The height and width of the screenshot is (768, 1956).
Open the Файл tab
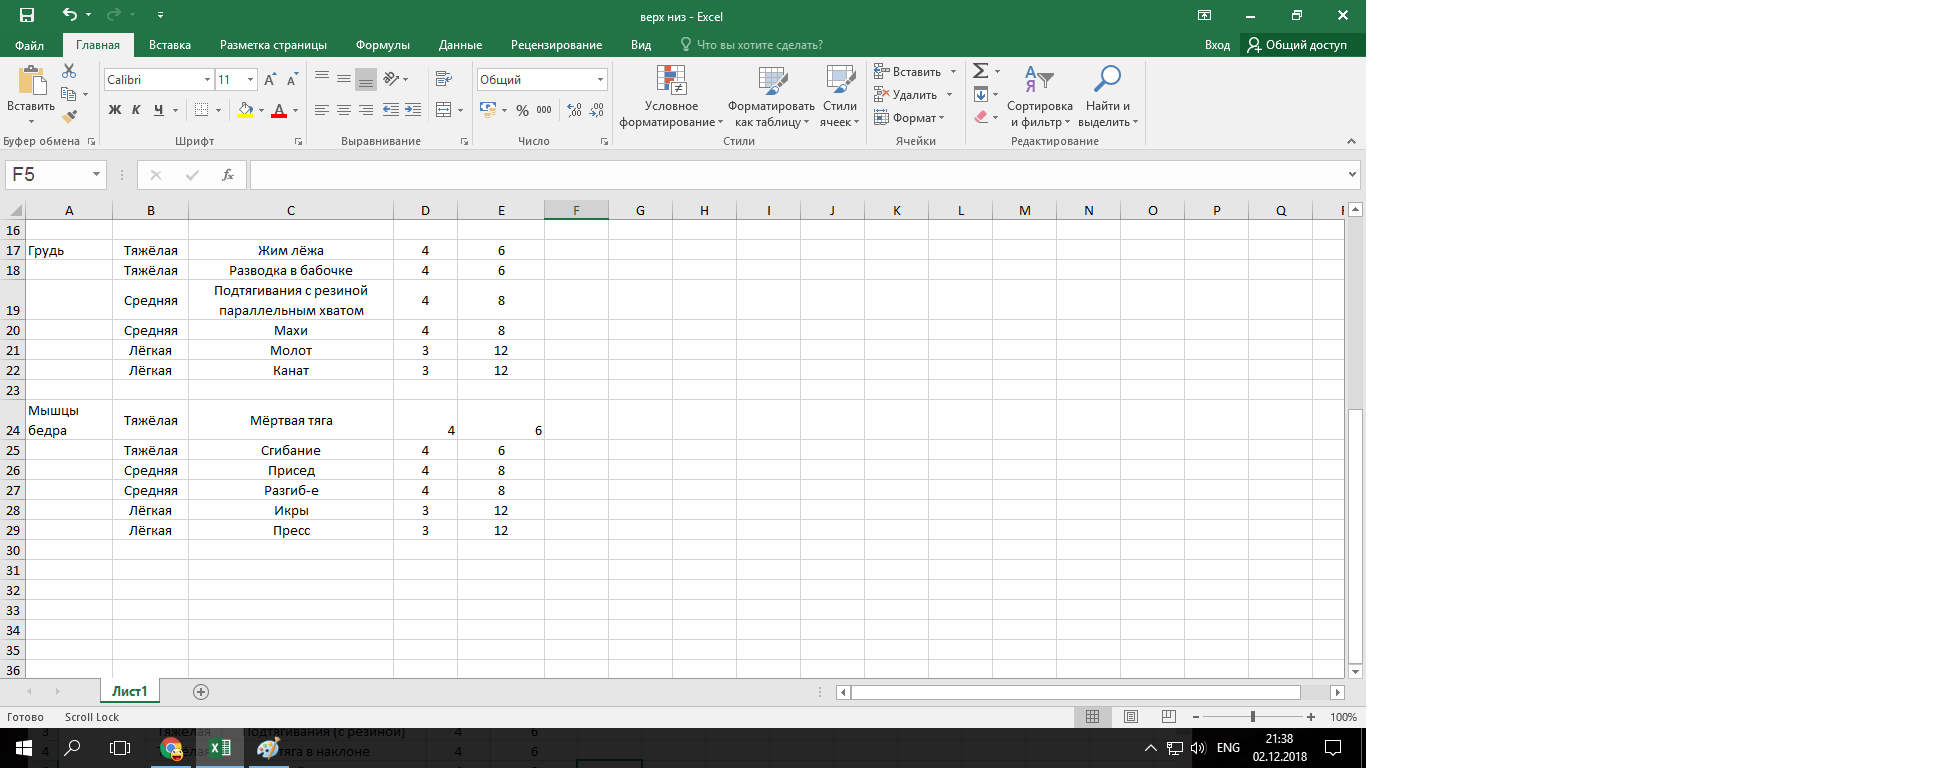[29, 45]
